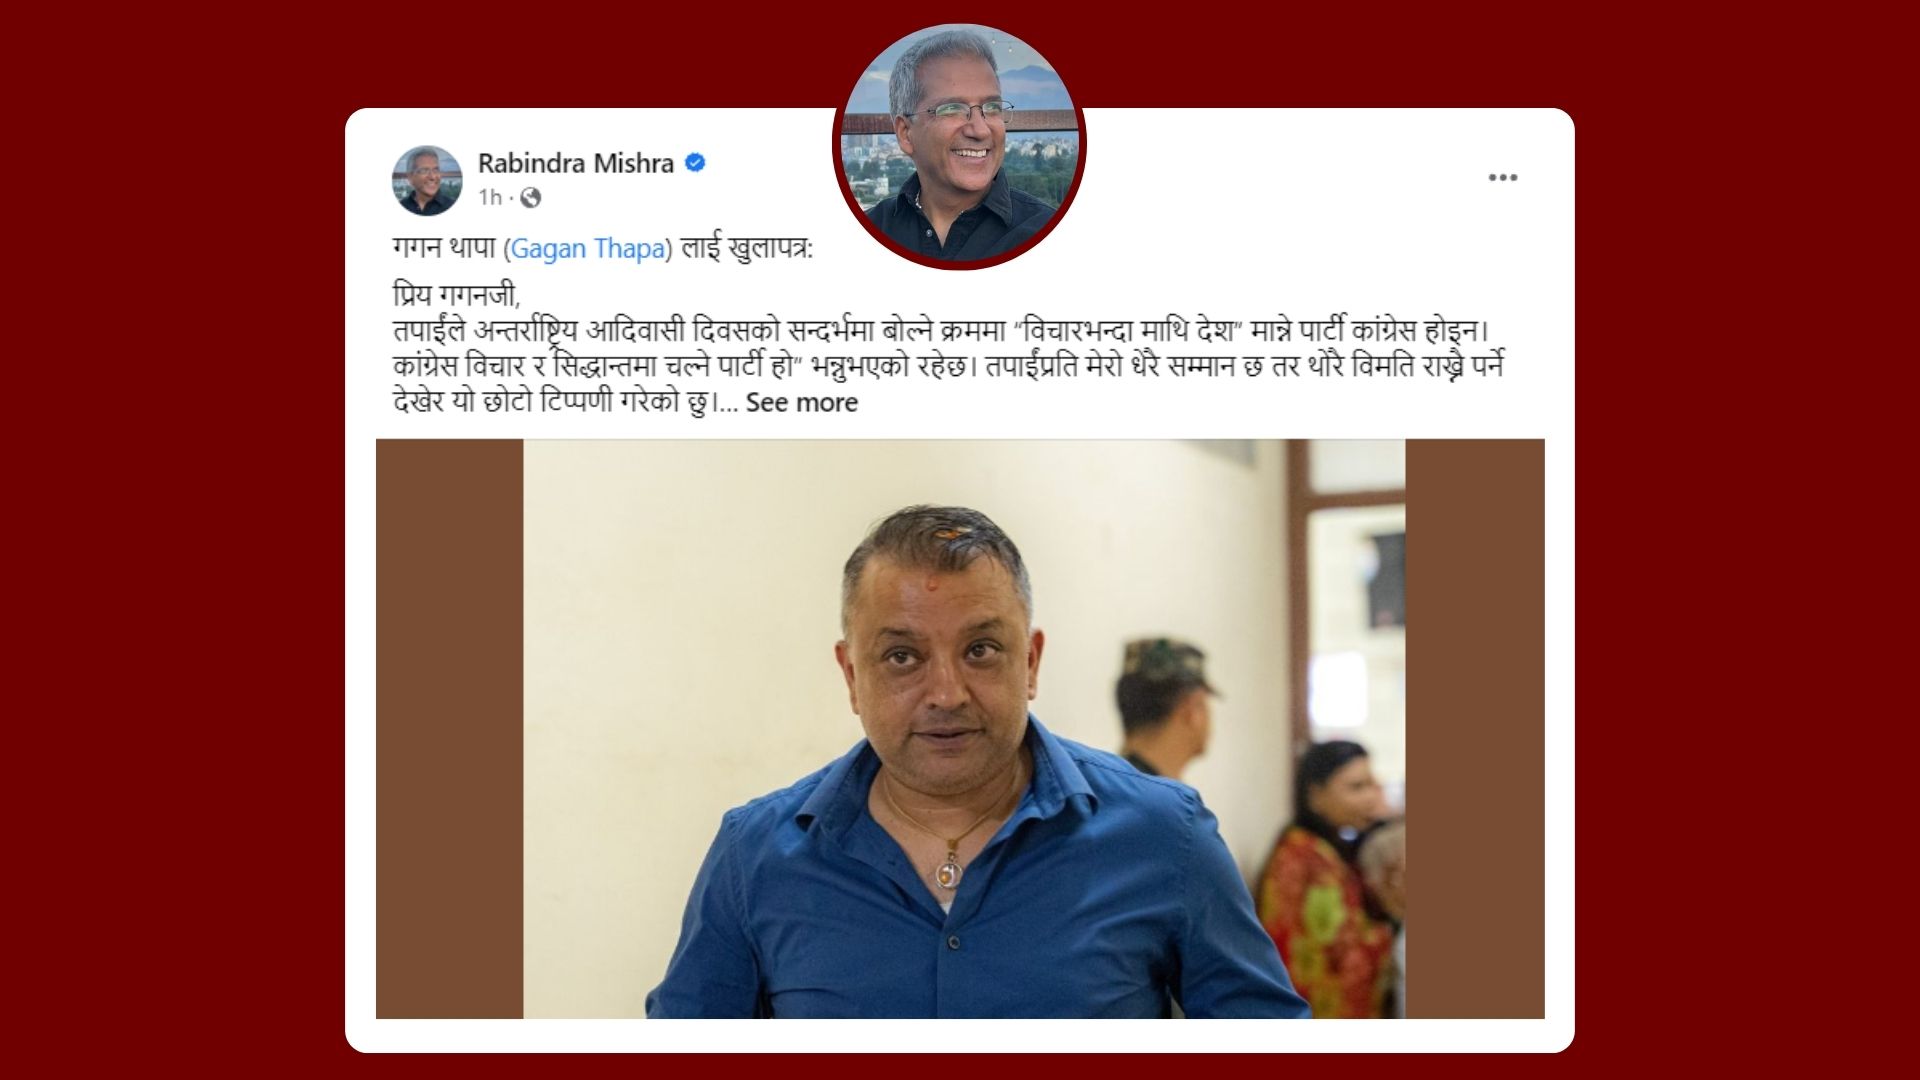Open Rabindra Mishra's small profile avatar

click(427, 180)
